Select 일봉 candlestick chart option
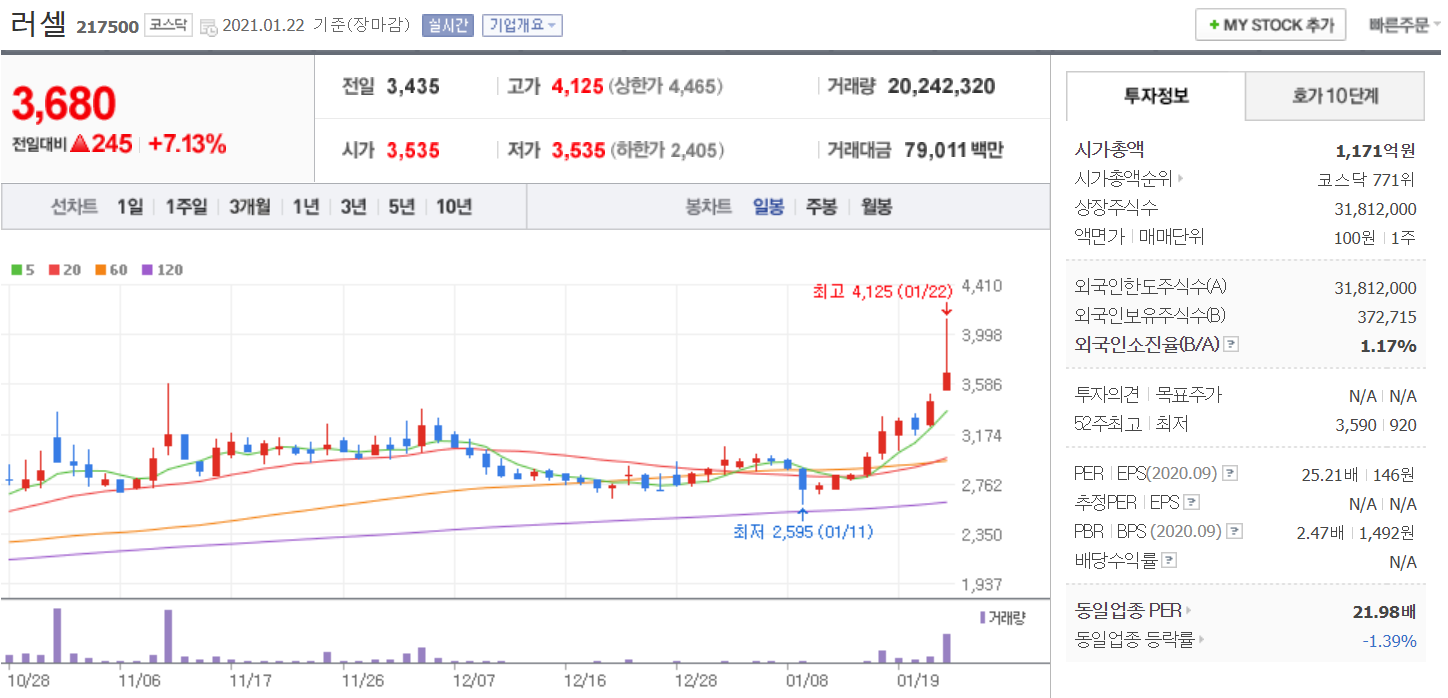This screenshot has height=698, width=1448. click(768, 207)
